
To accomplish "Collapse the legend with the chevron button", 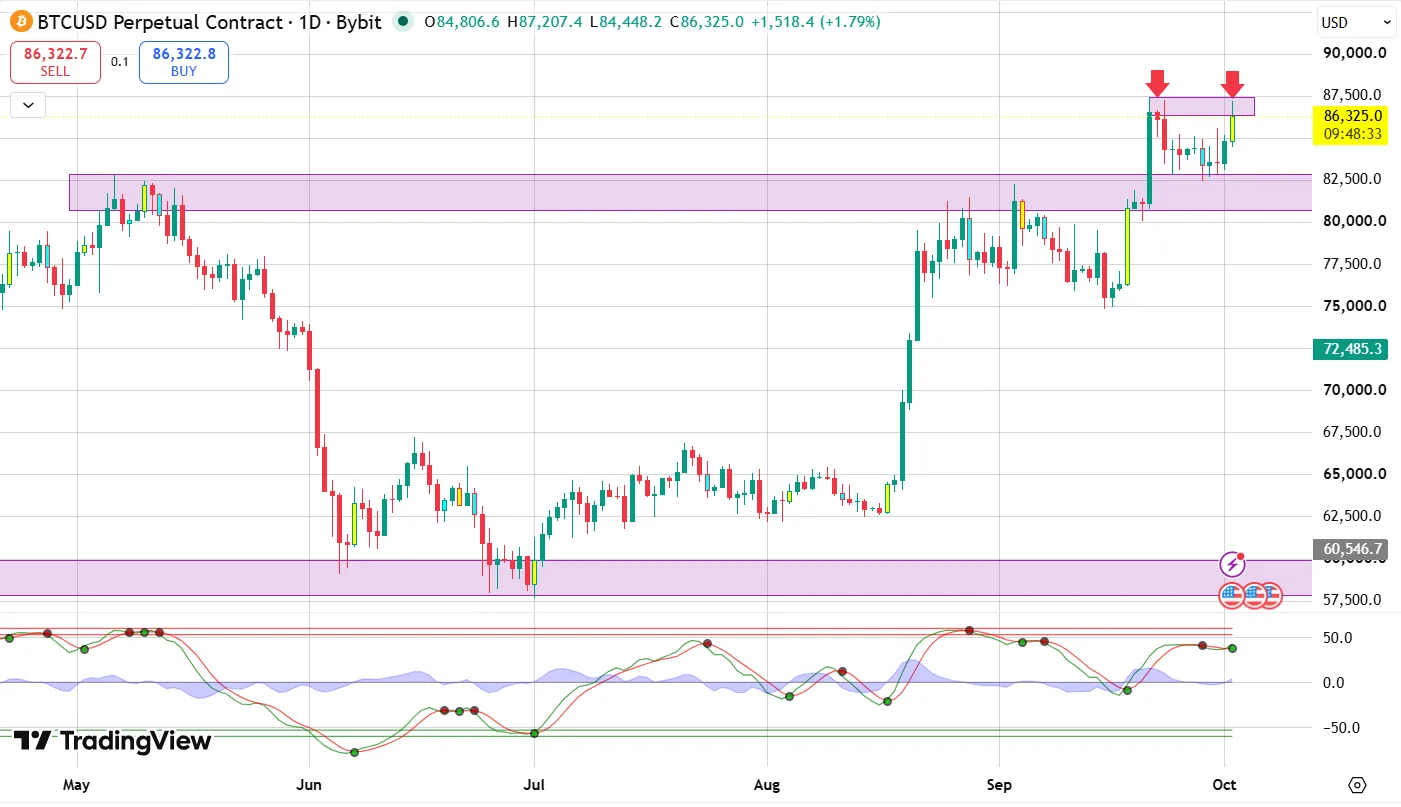I will [28, 104].
